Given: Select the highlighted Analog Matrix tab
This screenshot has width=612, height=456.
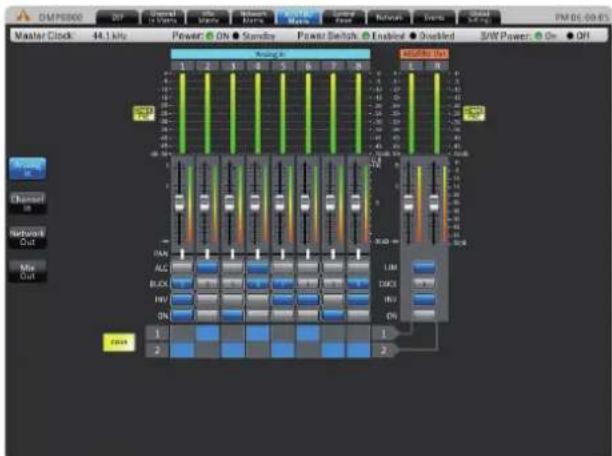Looking at the screenshot, I should (299, 17).
